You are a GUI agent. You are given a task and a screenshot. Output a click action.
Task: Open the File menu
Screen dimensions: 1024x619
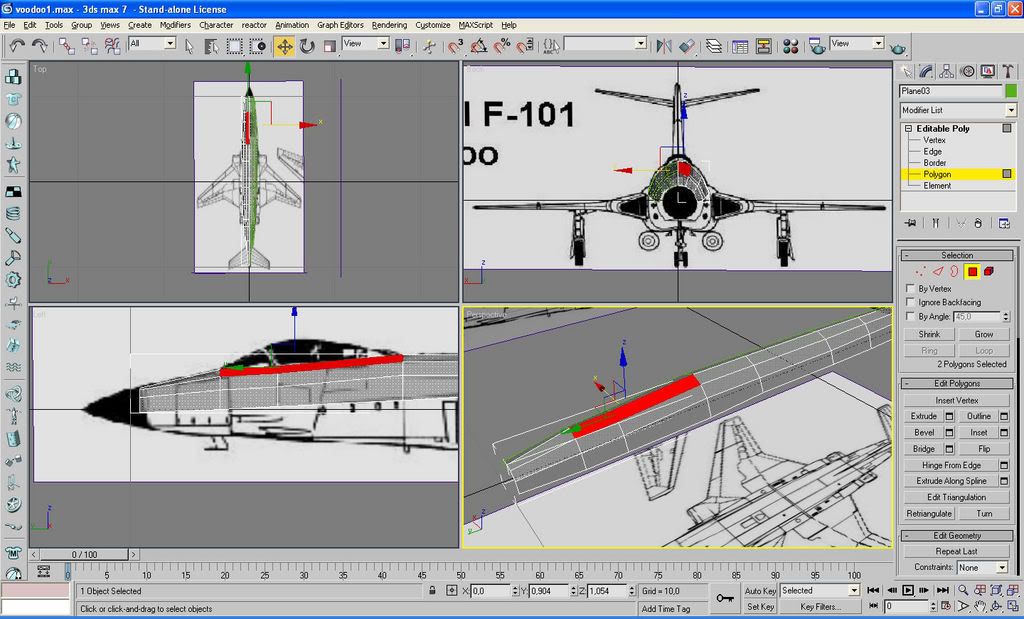[x=9, y=25]
